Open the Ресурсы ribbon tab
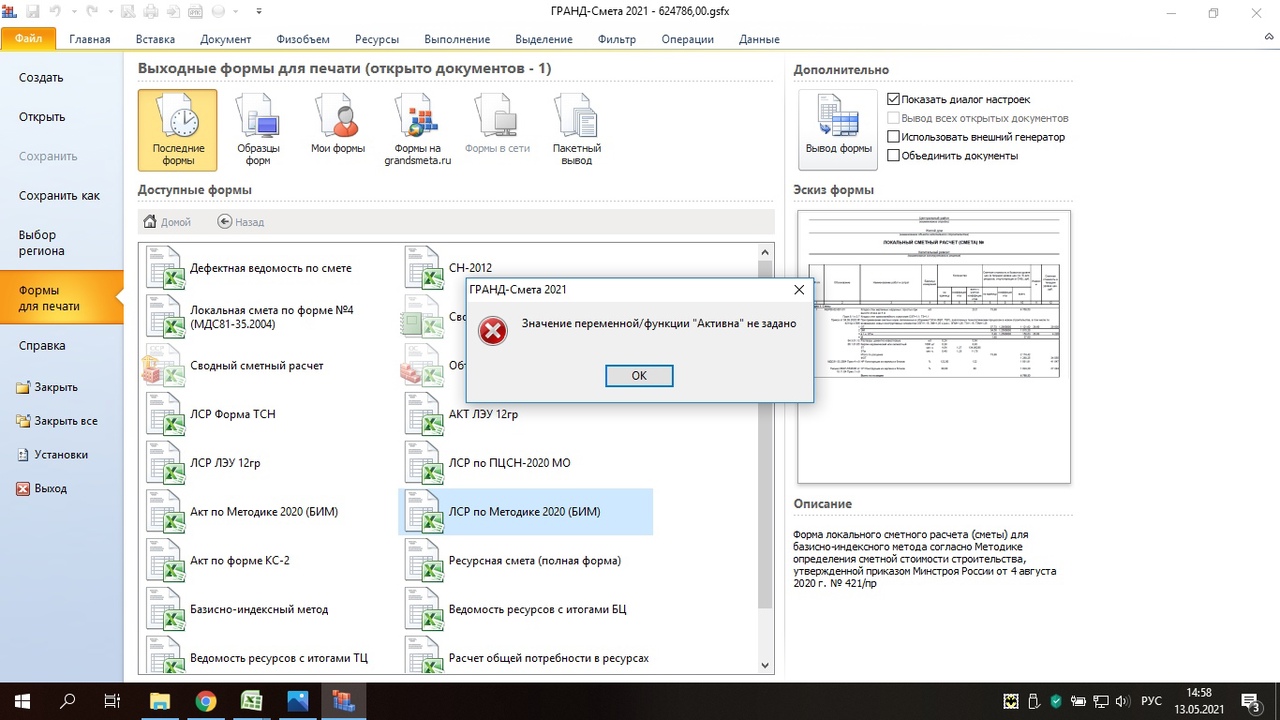This screenshot has height=720, width=1280. [x=376, y=39]
